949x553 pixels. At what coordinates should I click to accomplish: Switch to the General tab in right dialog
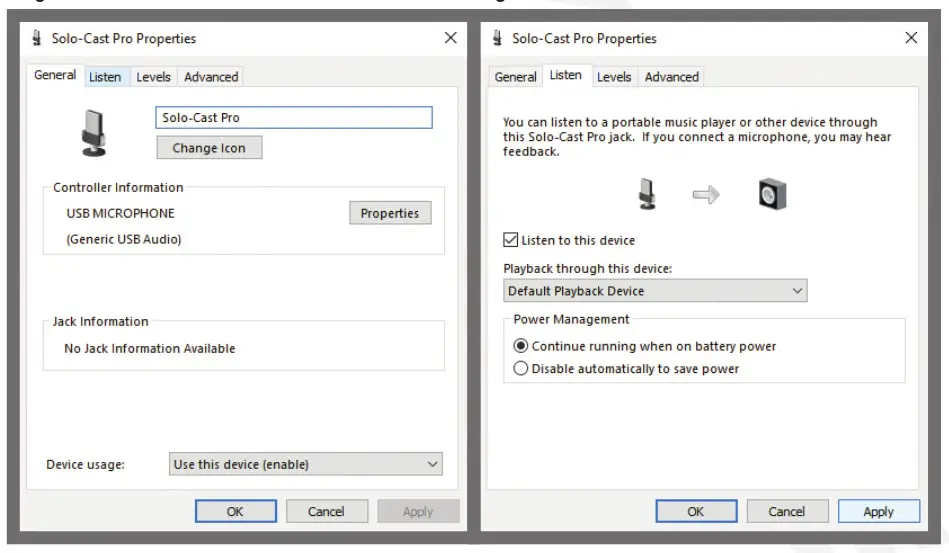[515, 77]
